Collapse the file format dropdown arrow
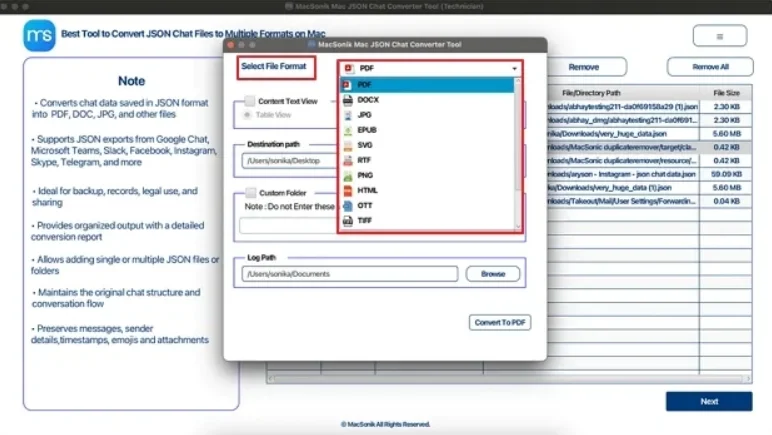 pos(515,68)
